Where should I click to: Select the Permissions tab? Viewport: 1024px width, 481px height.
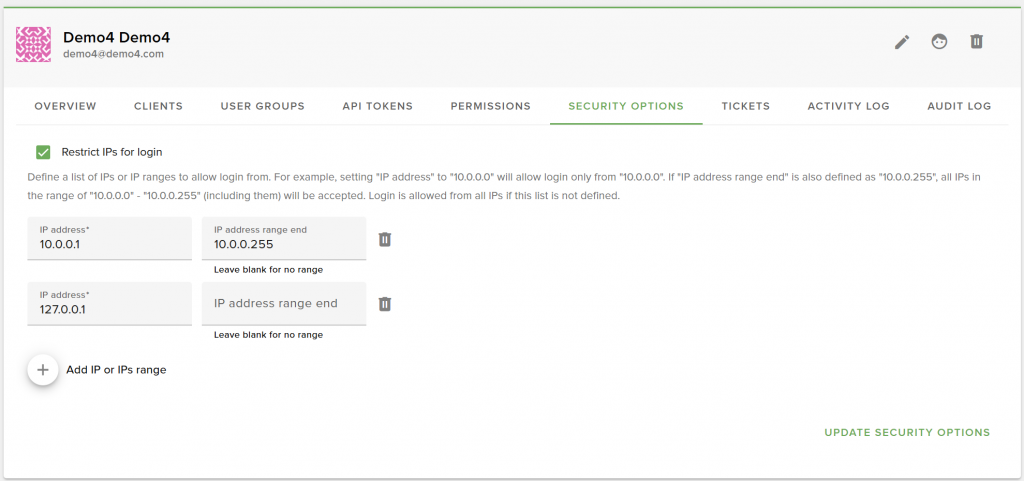(x=490, y=106)
